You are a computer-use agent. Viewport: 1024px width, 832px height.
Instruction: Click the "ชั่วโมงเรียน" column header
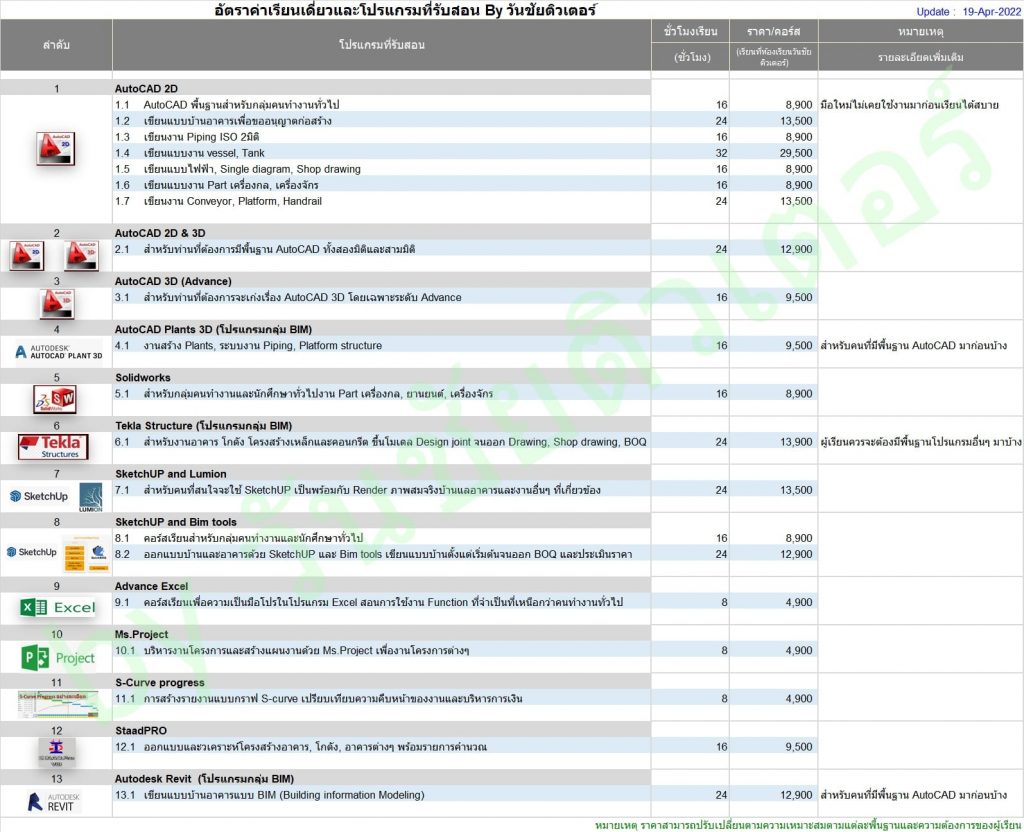690,31
